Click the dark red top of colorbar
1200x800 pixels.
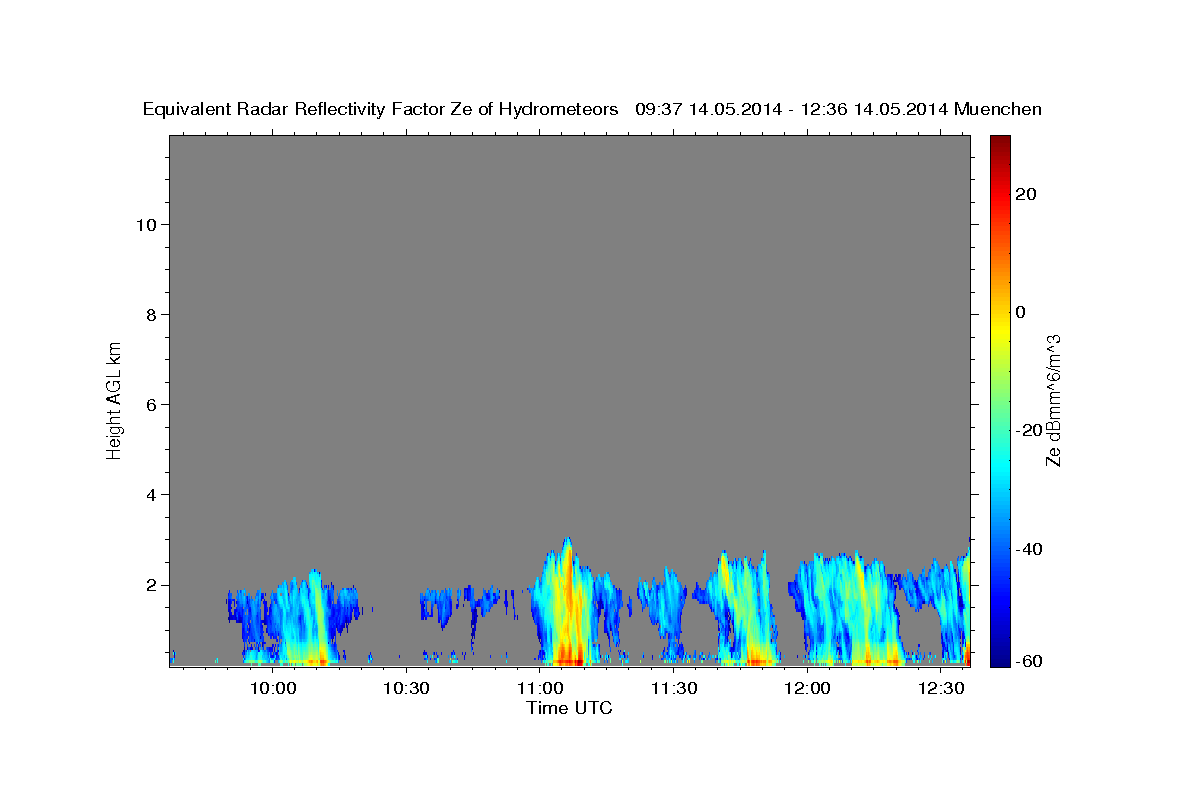[x=999, y=145]
